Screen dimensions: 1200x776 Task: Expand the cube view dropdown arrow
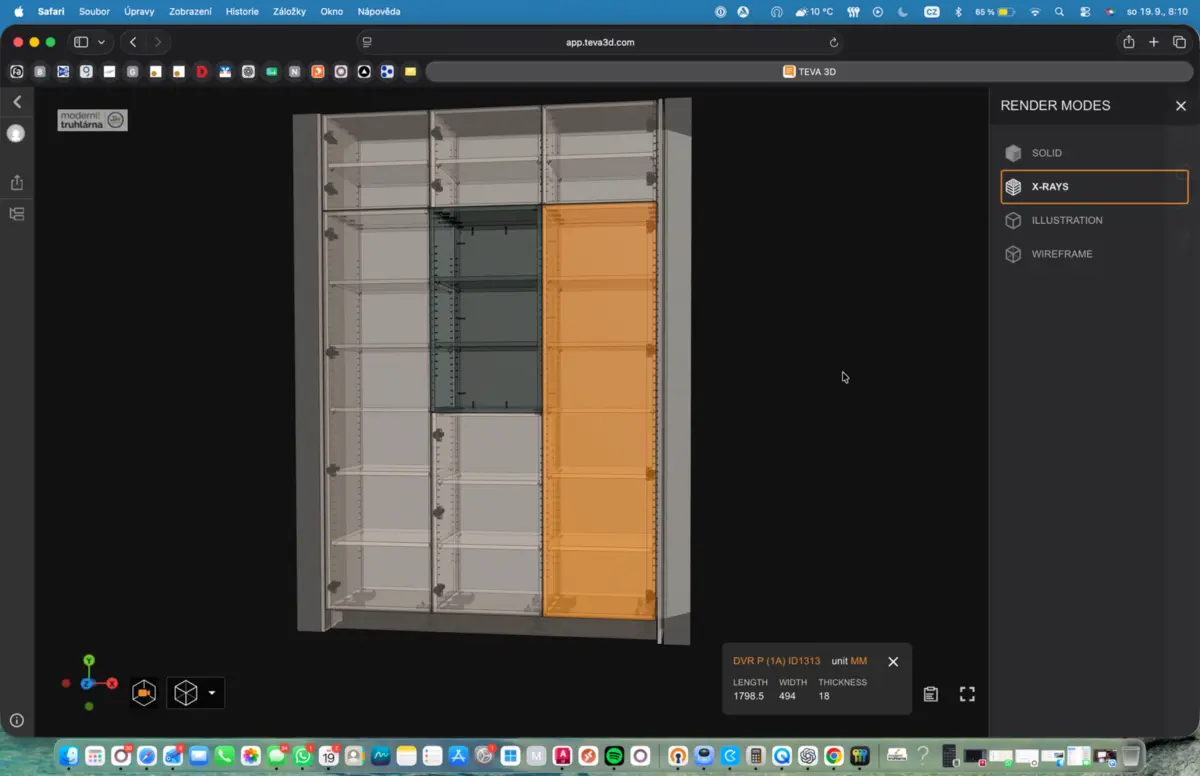click(212, 693)
